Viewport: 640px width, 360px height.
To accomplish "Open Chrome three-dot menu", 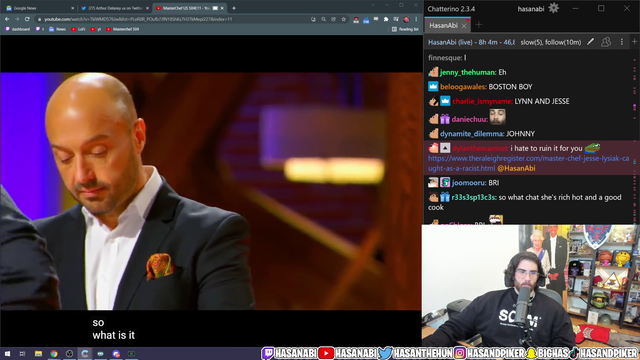I will click(416, 19).
